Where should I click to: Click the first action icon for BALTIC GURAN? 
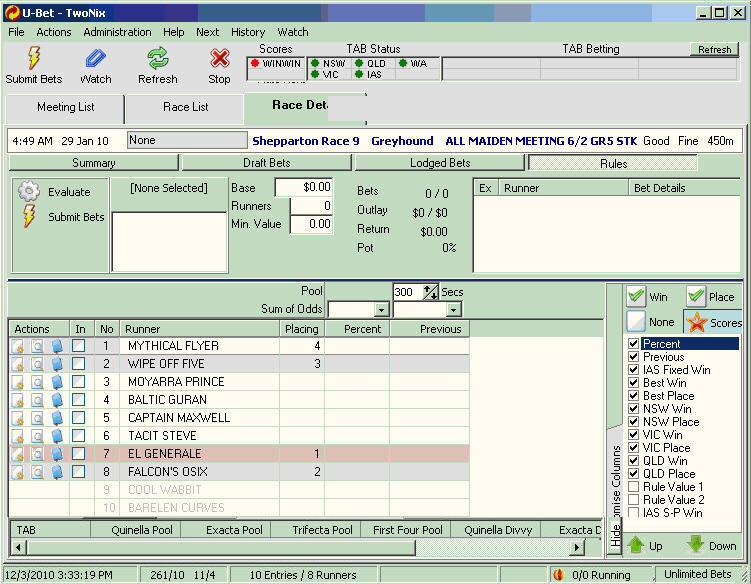click(x=17, y=400)
